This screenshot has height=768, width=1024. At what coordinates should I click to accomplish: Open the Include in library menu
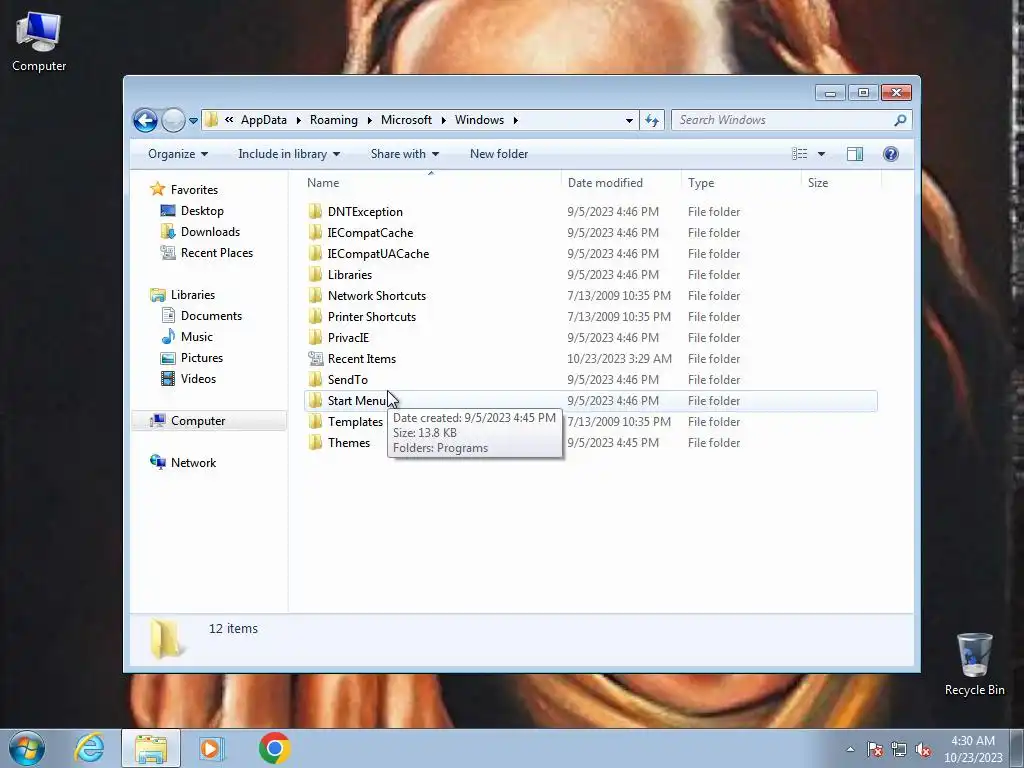point(289,154)
